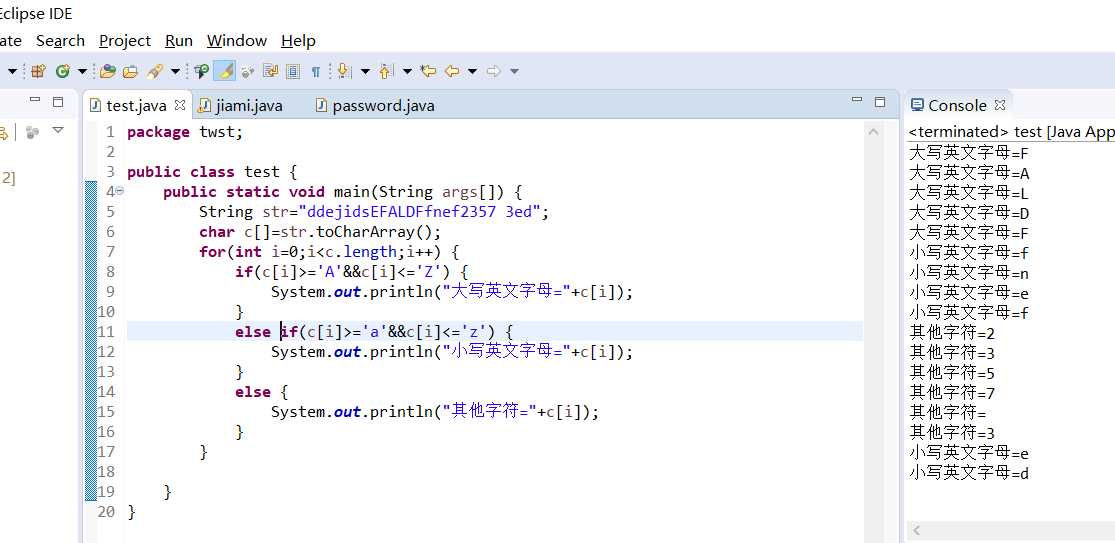Toggle Show Whitespace Characters pilcrow icon

[x=316, y=71]
